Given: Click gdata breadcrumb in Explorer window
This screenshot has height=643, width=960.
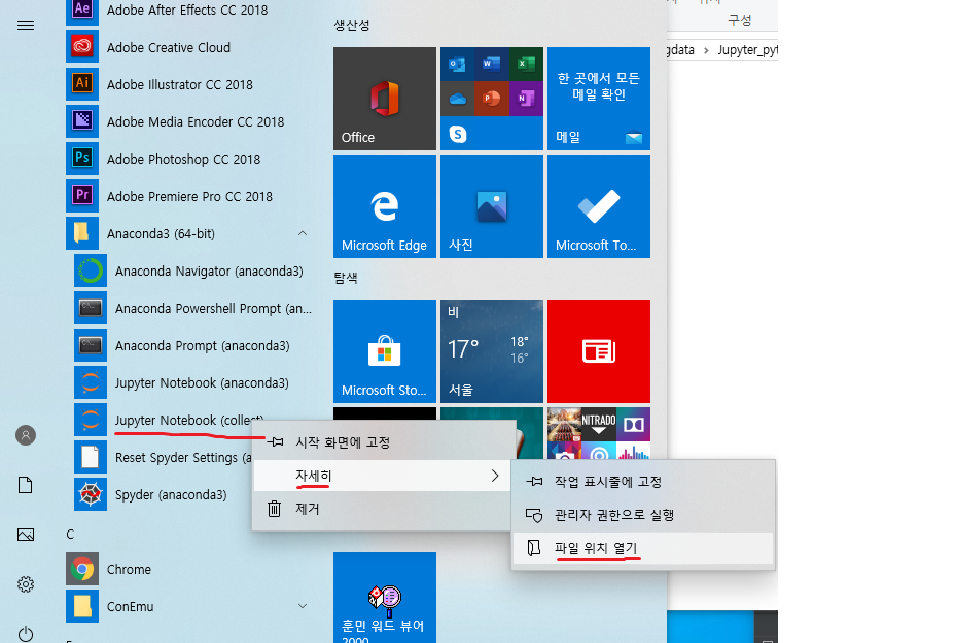Looking at the screenshot, I should (x=681, y=50).
